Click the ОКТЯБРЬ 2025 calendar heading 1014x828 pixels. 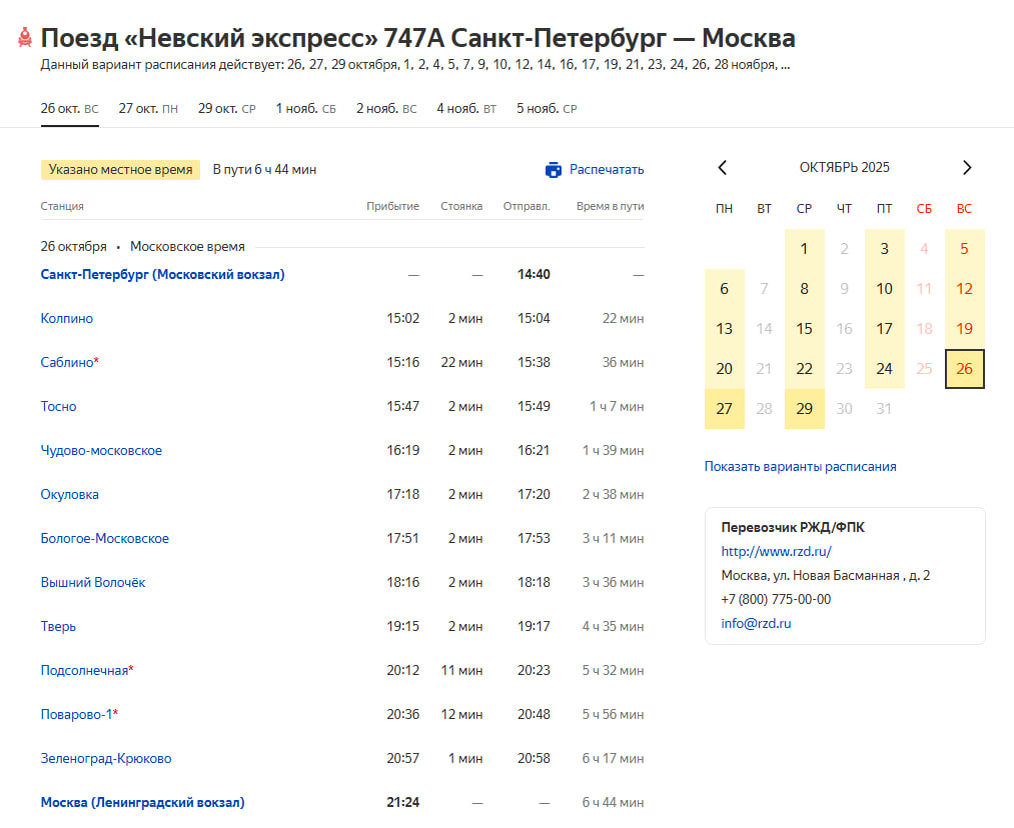[845, 168]
